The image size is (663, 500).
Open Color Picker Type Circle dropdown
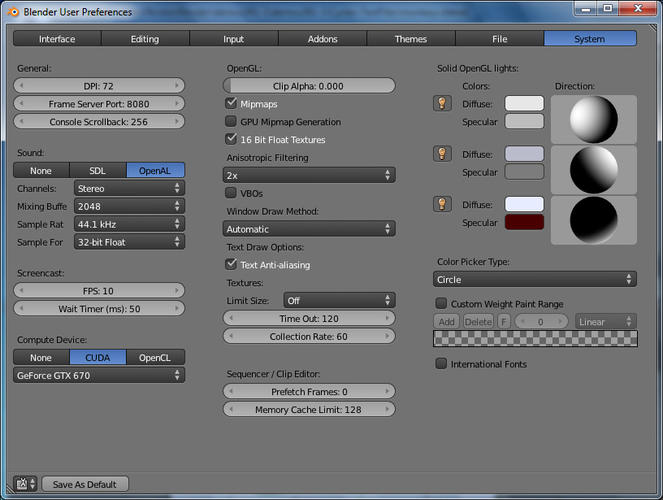click(x=535, y=279)
